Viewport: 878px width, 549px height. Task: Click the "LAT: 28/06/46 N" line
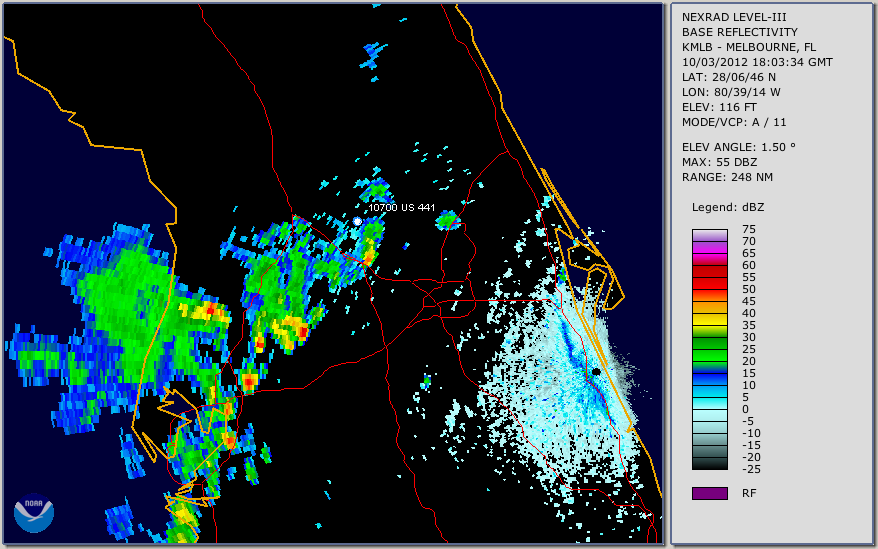(728, 77)
